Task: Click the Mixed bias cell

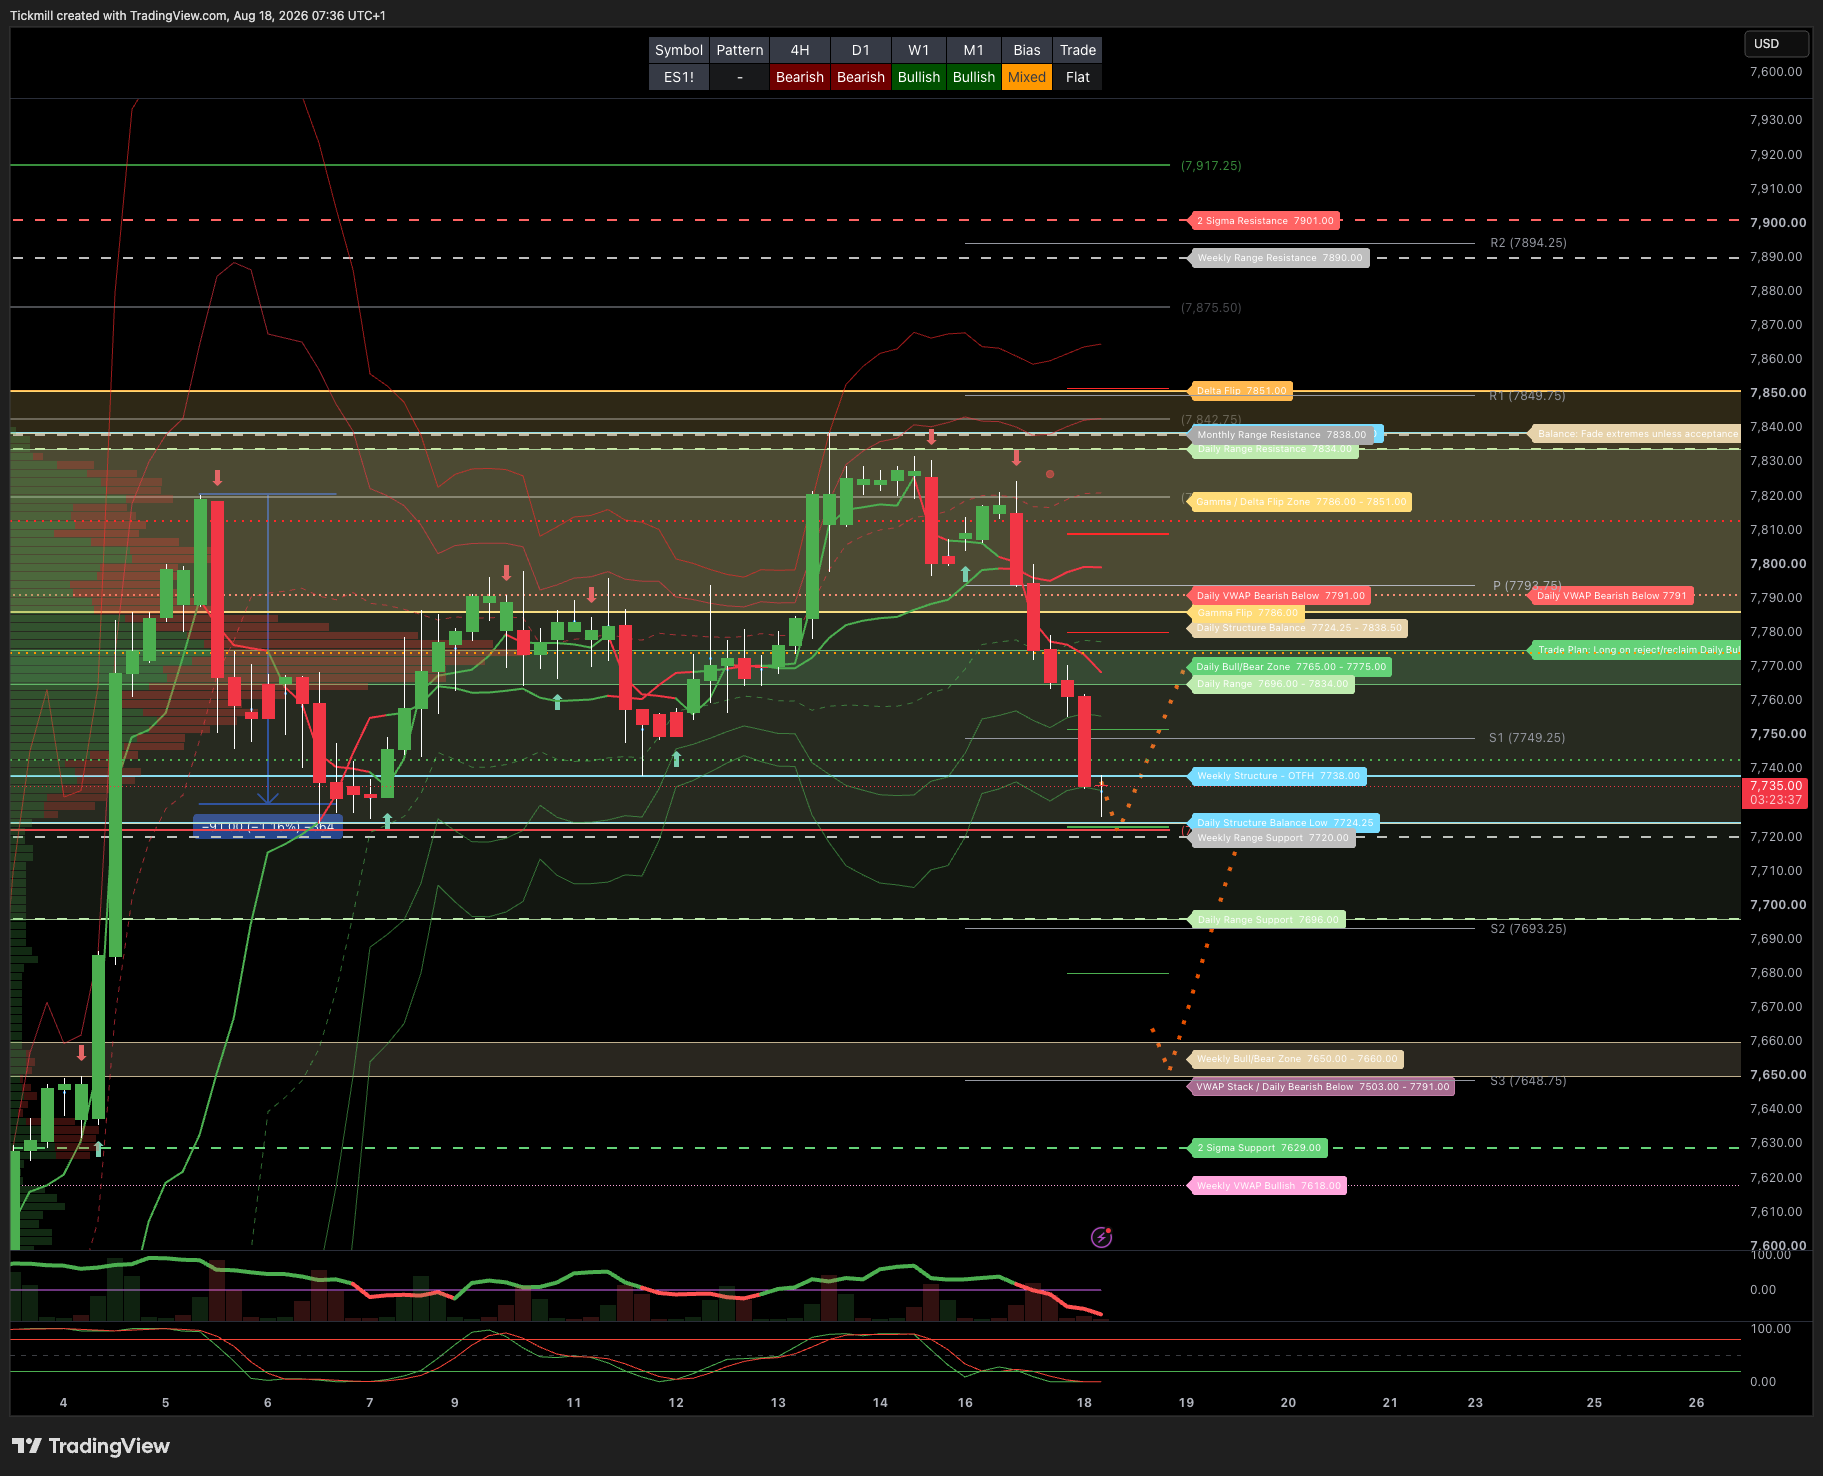Action: point(1027,77)
